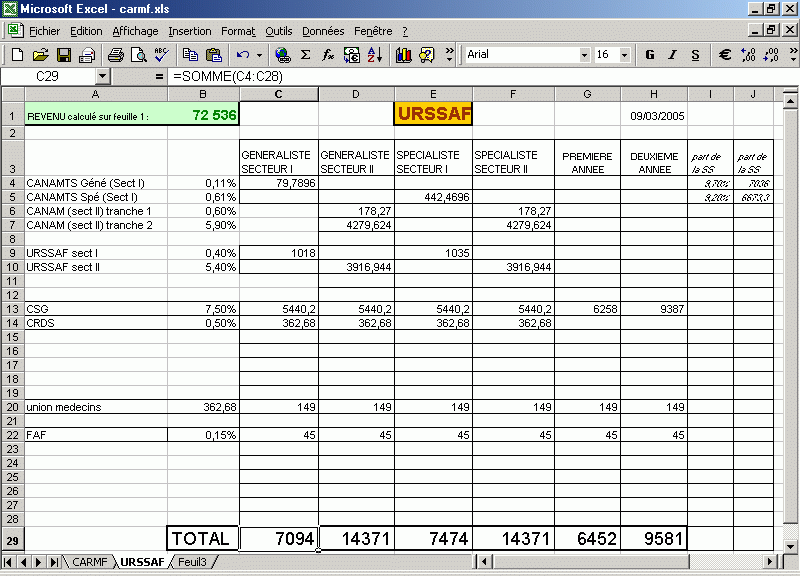Screen dimensions: 800x576
Task: Launch the Chart Wizard icon
Action: 404,55
